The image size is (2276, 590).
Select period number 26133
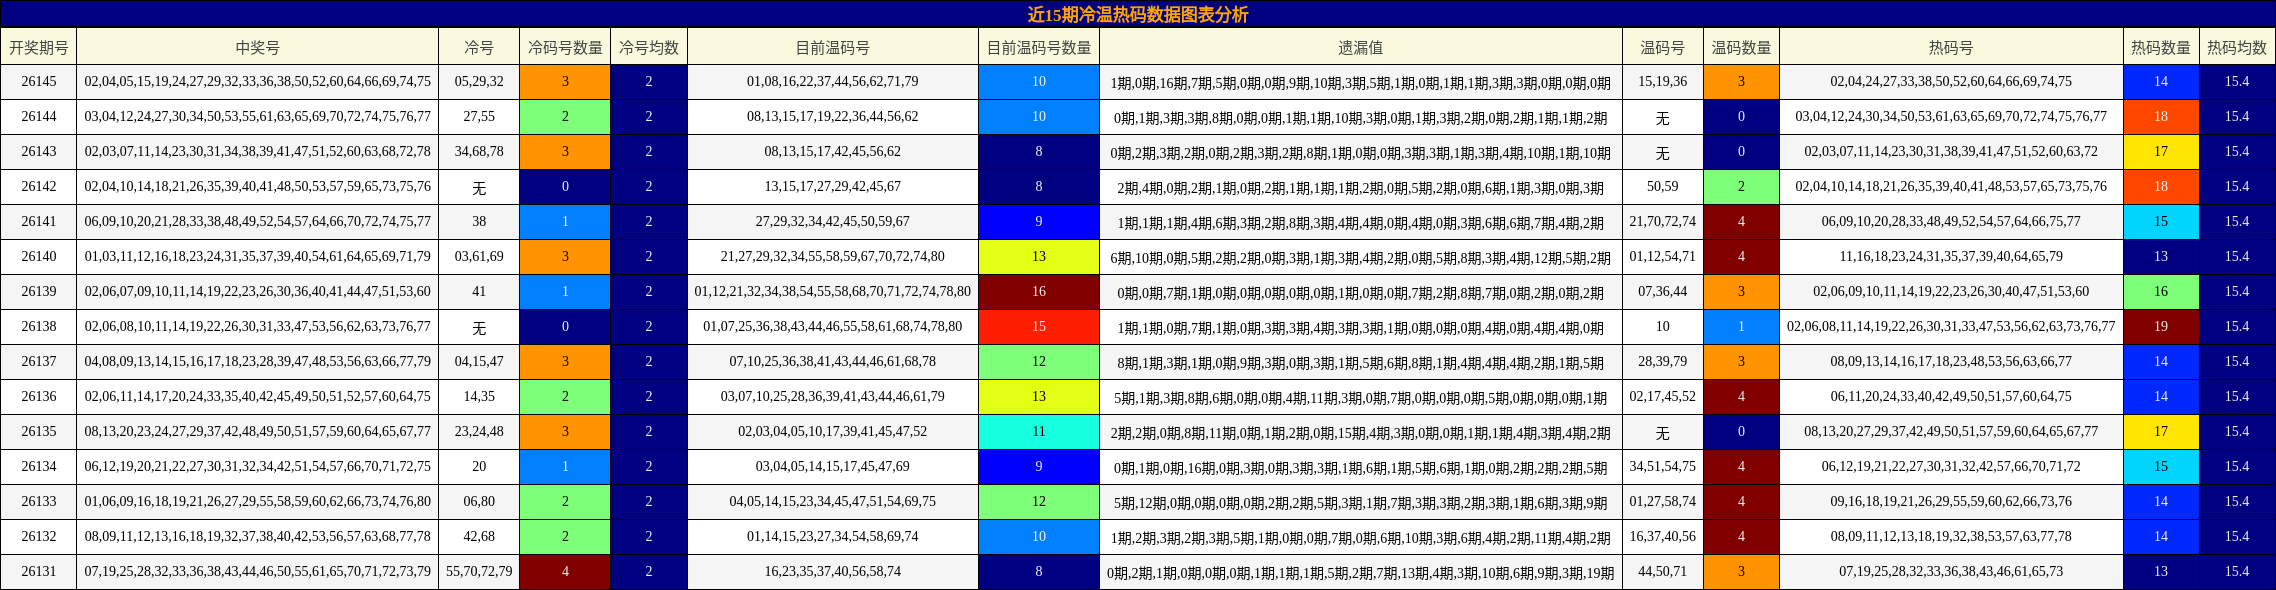tap(39, 502)
